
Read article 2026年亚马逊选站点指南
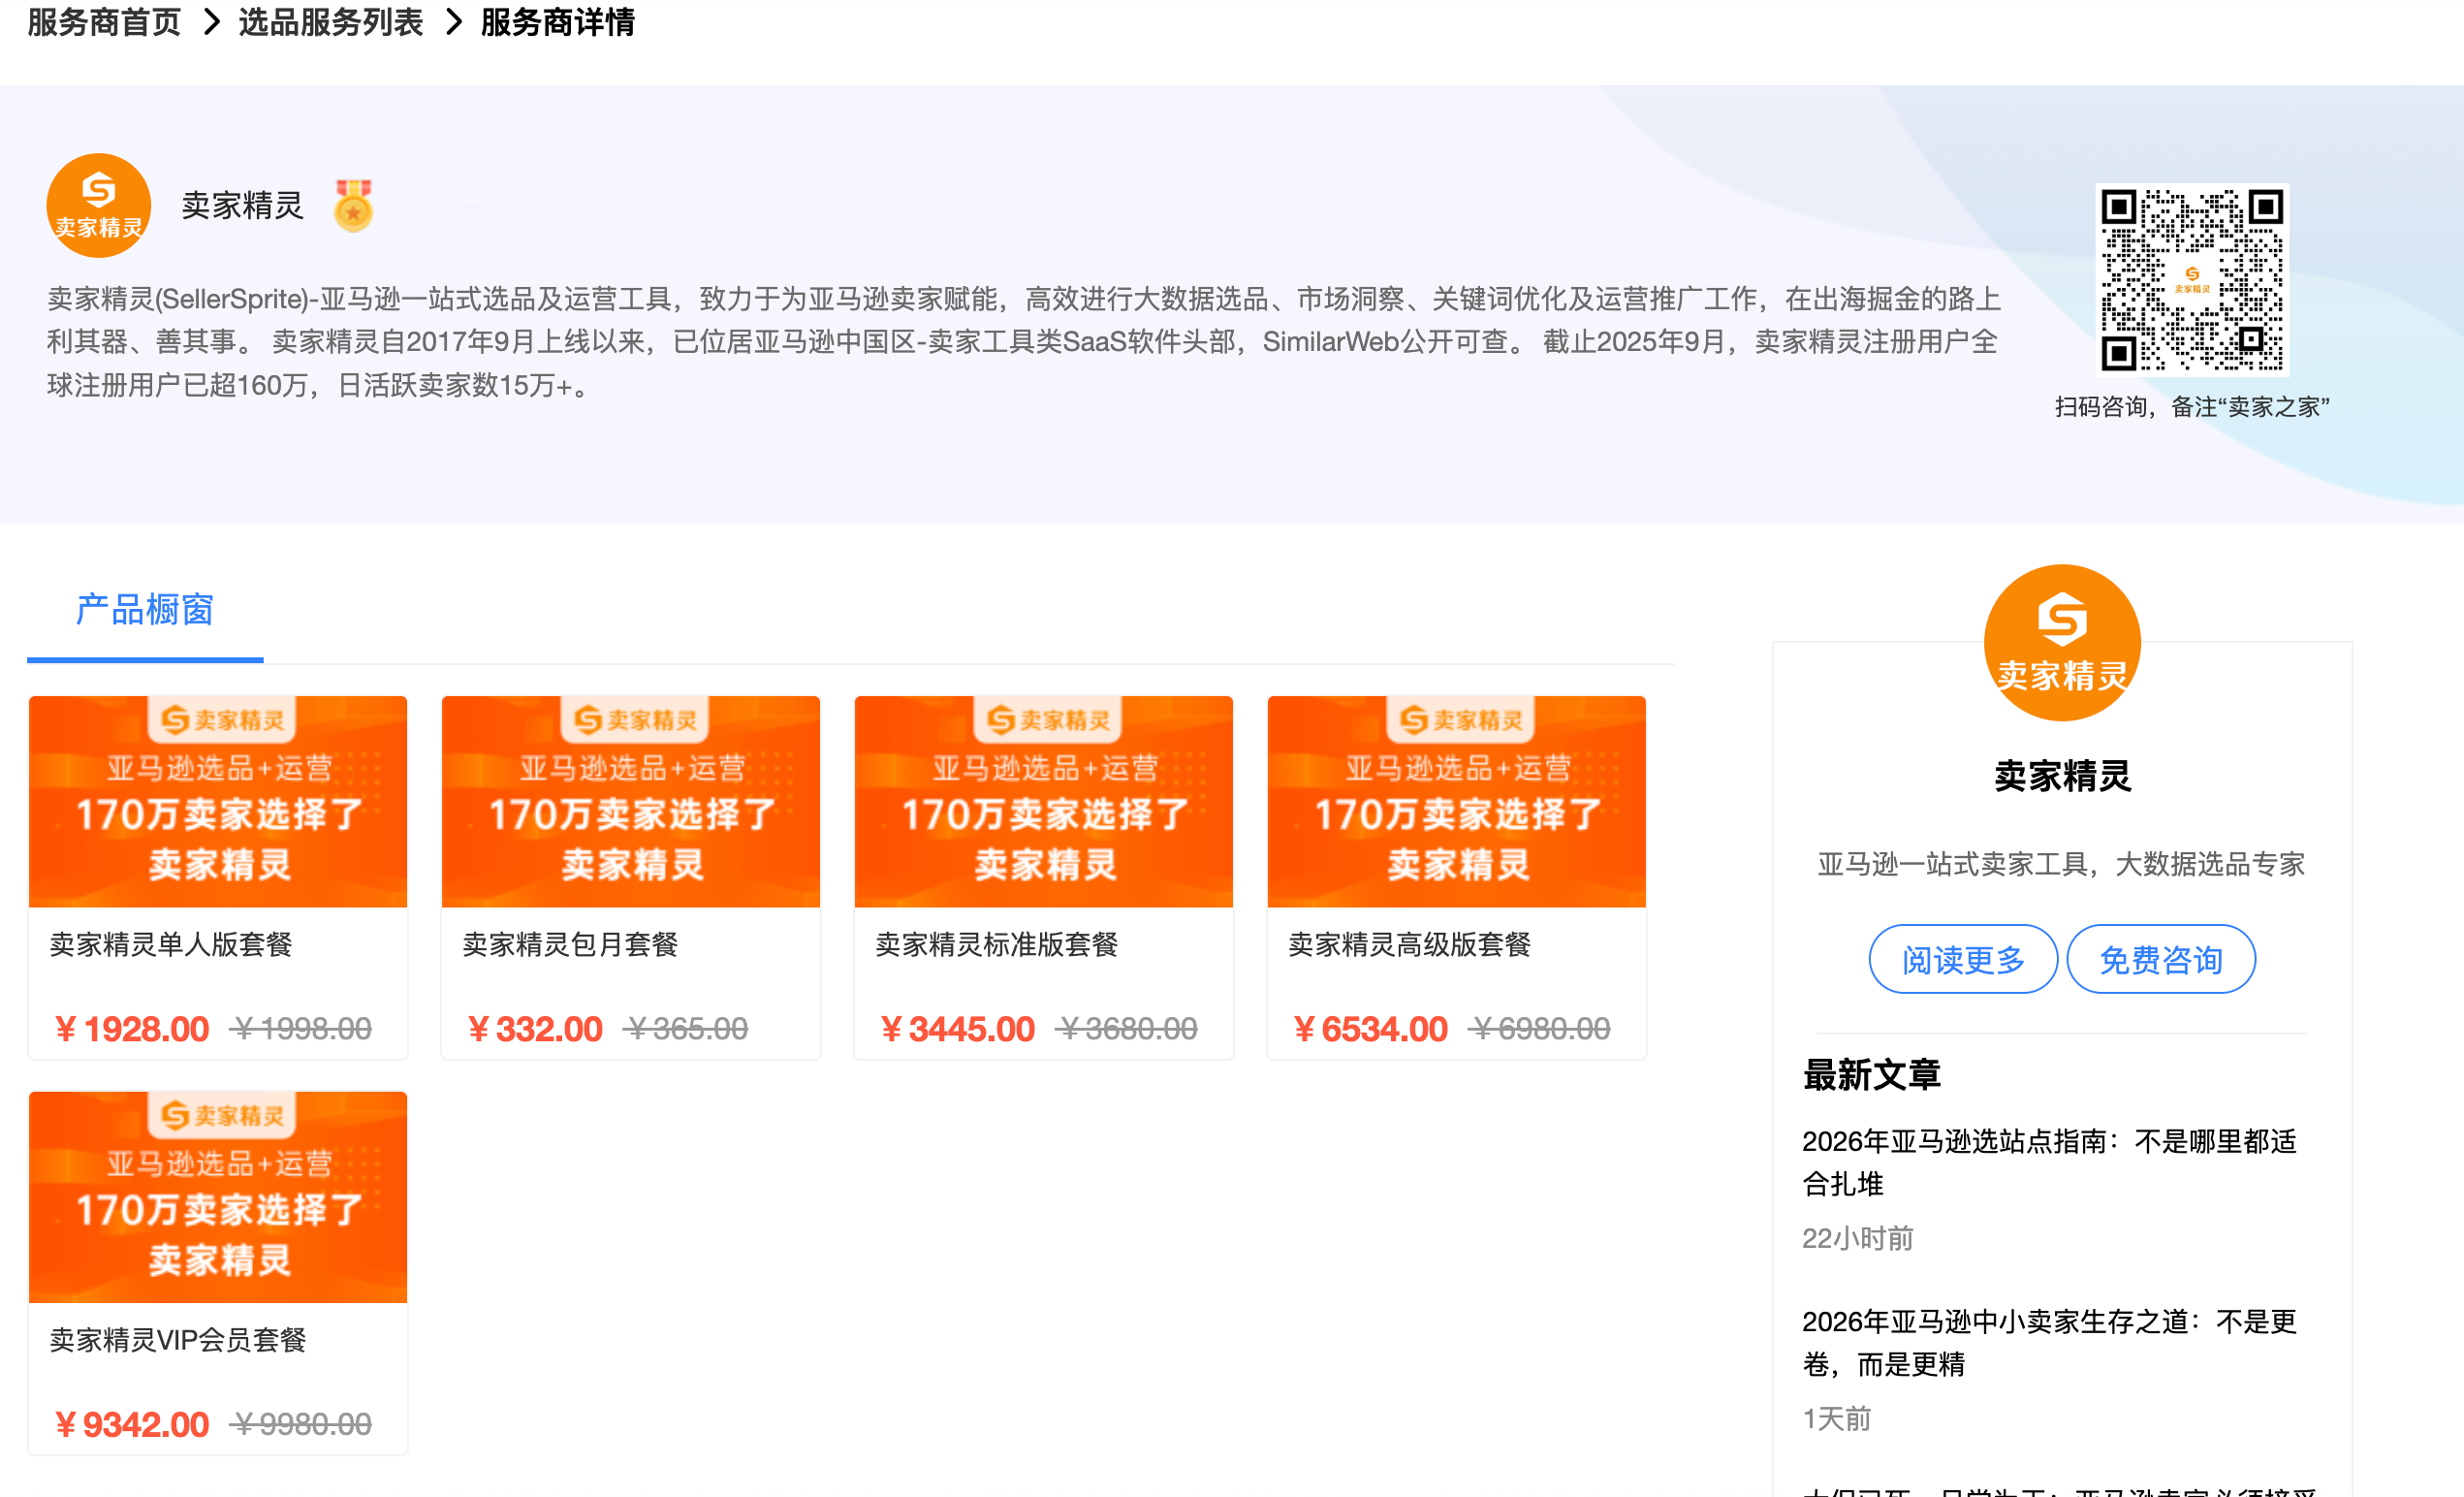2049,1162
